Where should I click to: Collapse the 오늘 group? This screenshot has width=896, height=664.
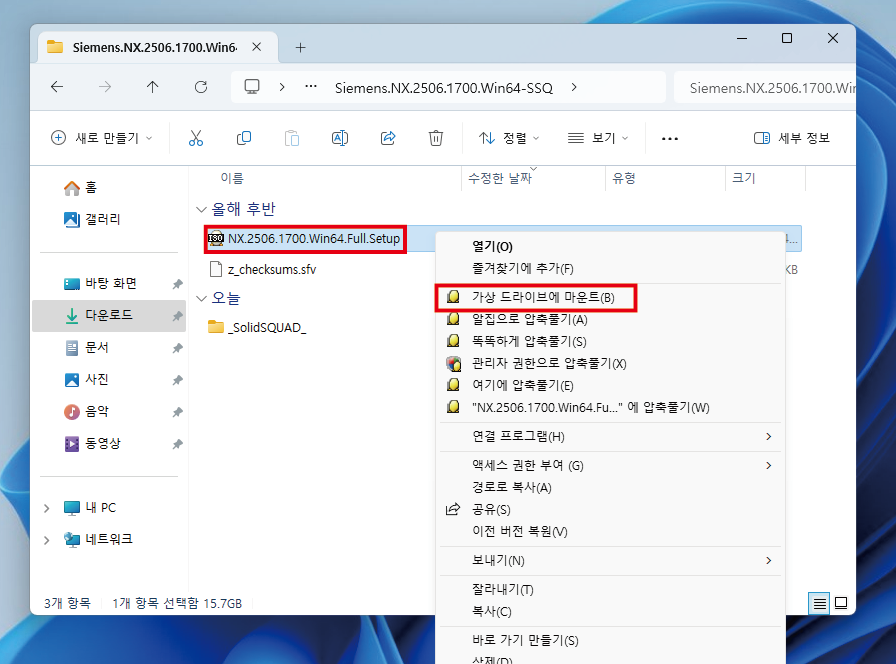(x=201, y=299)
